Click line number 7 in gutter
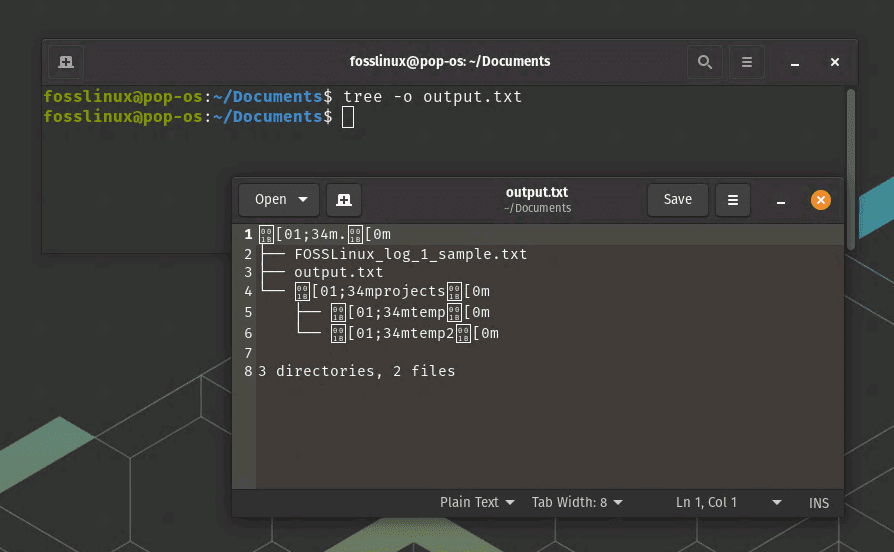 point(248,353)
